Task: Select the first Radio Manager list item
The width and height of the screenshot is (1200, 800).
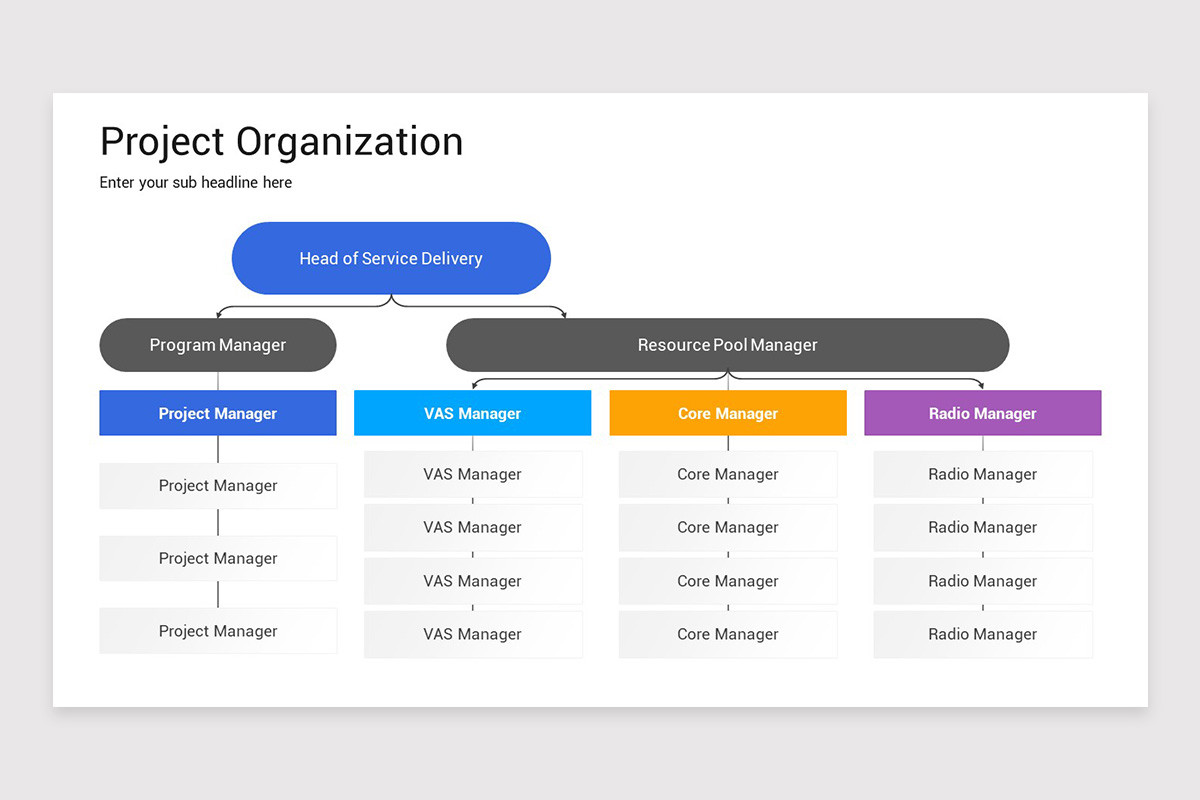Action: point(982,474)
